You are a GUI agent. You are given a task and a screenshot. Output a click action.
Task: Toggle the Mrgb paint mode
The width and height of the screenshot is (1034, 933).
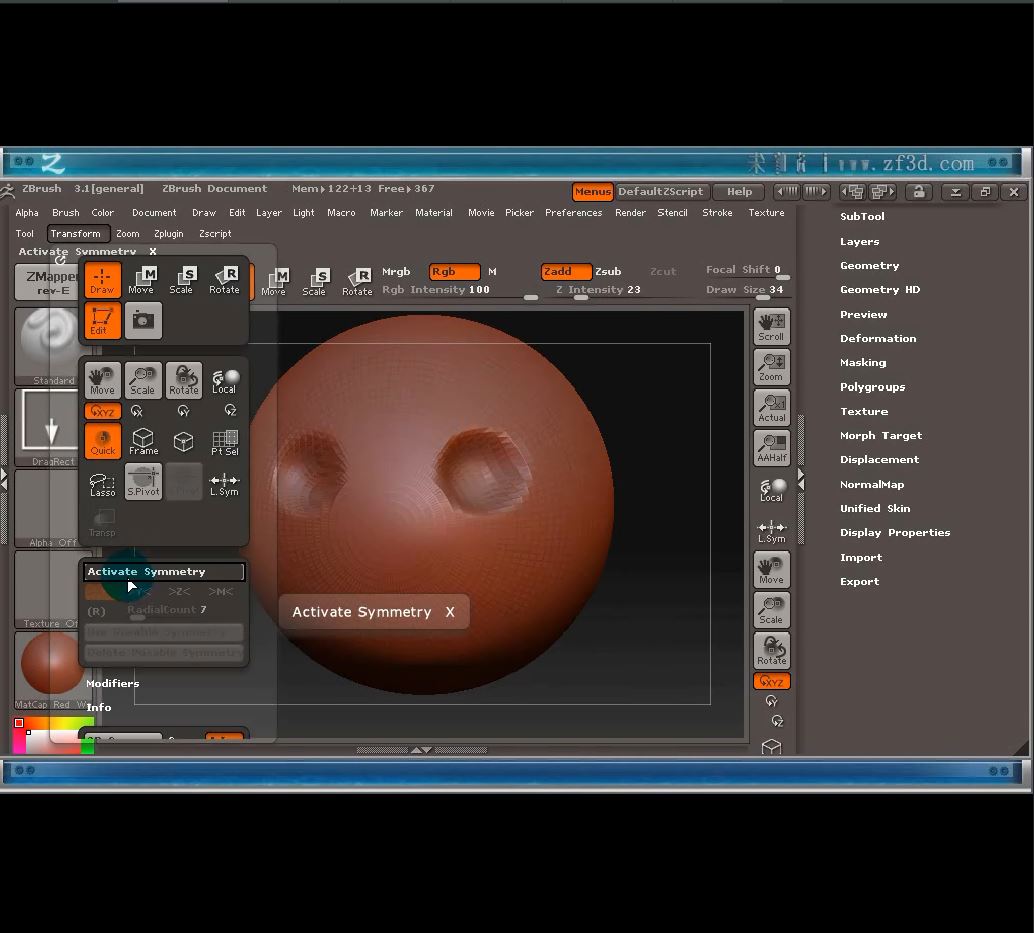tap(396, 272)
